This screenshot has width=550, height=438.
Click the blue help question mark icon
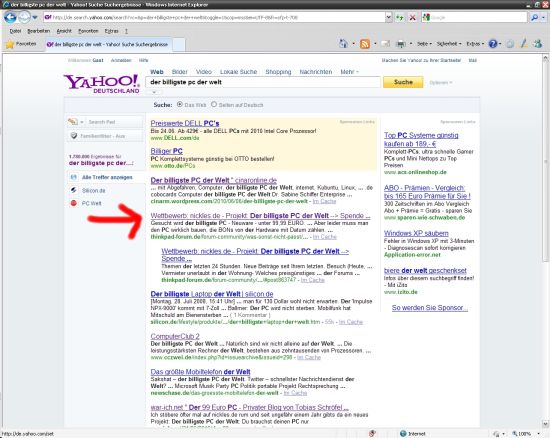[x=493, y=44]
